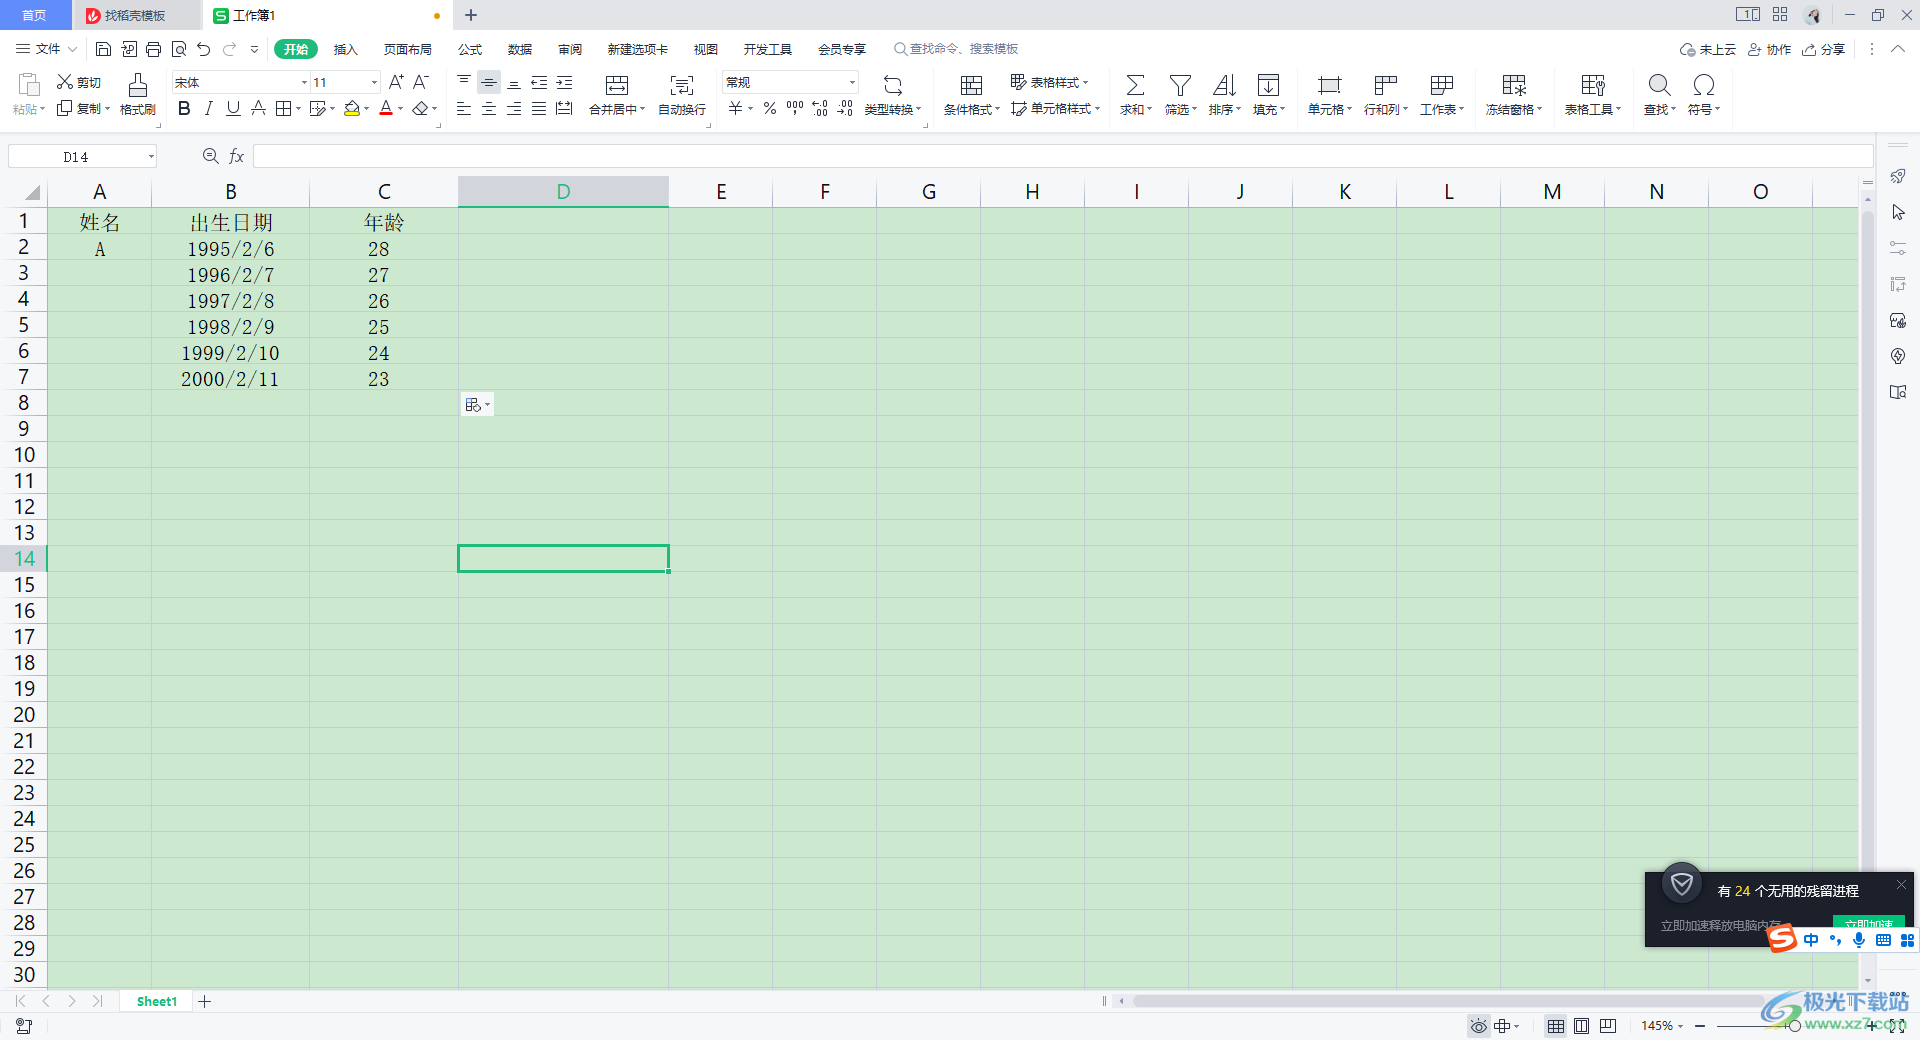Open the zoom percentage dropdown (145%)

tap(1680, 1026)
